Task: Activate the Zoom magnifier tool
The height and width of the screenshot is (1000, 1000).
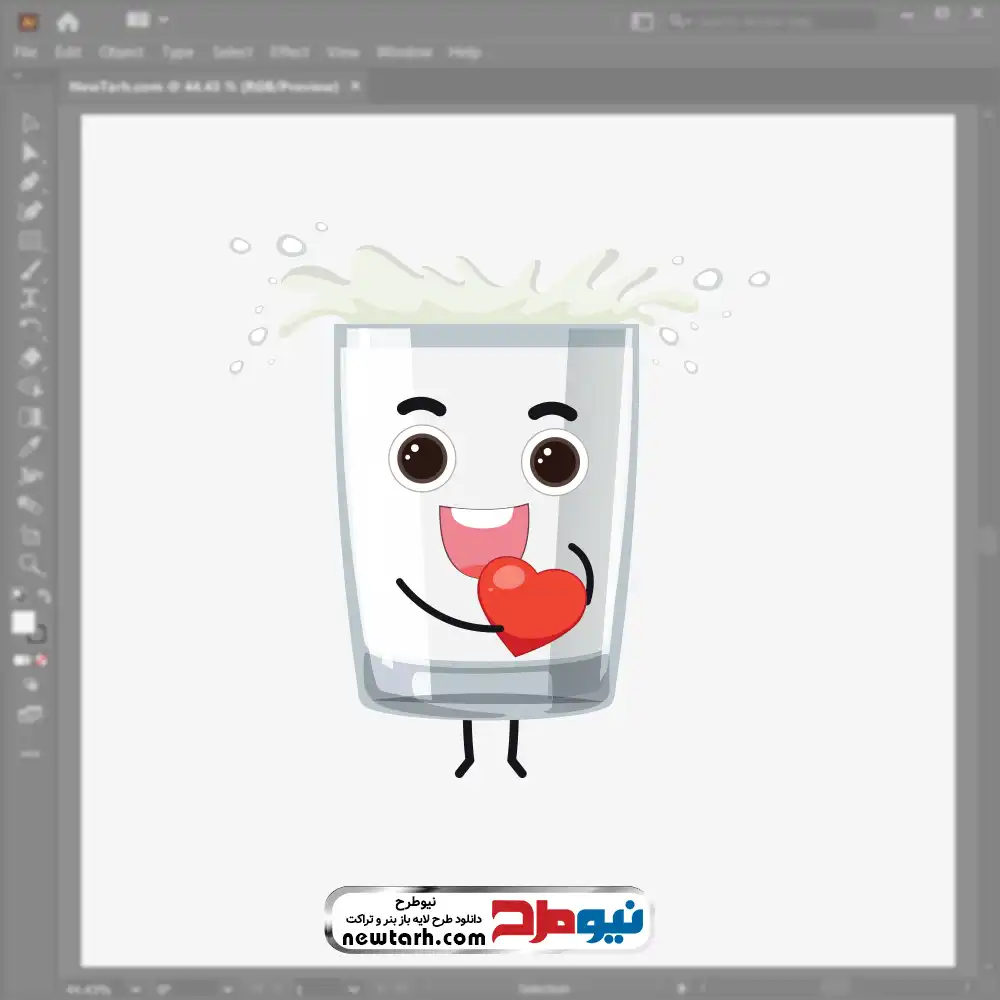Action: click(30, 565)
